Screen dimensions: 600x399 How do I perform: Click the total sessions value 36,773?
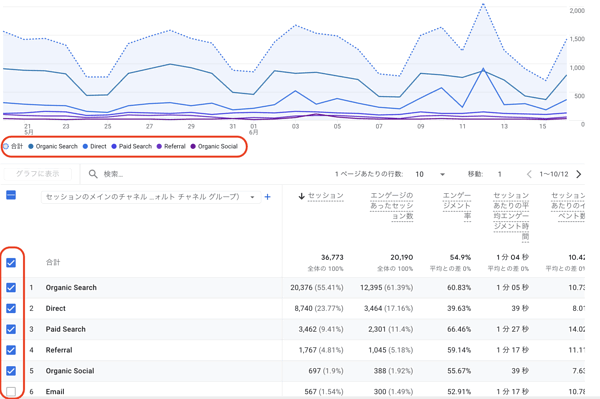(x=332, y=257)
